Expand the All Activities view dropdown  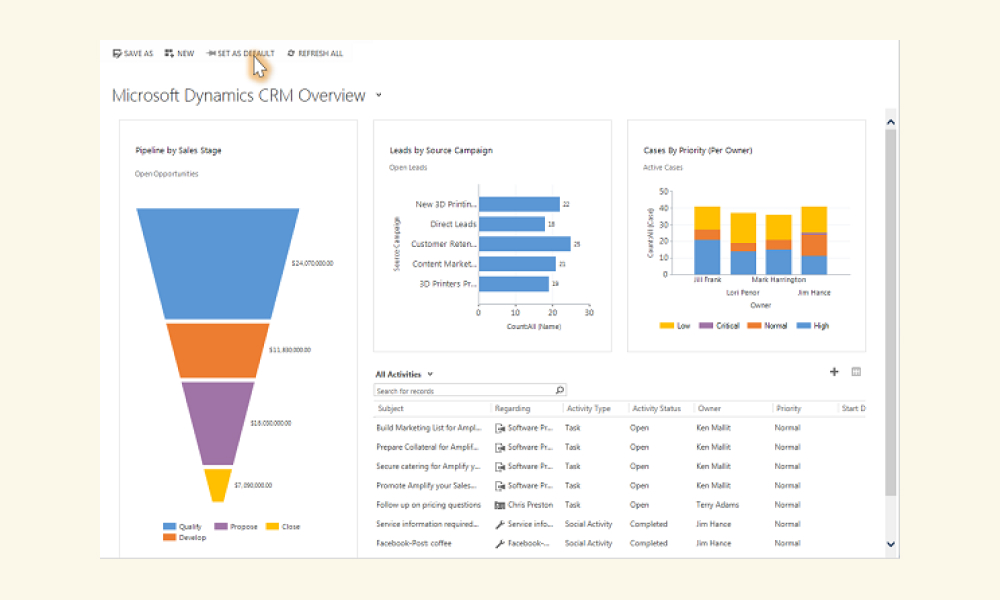pos(430,374)
